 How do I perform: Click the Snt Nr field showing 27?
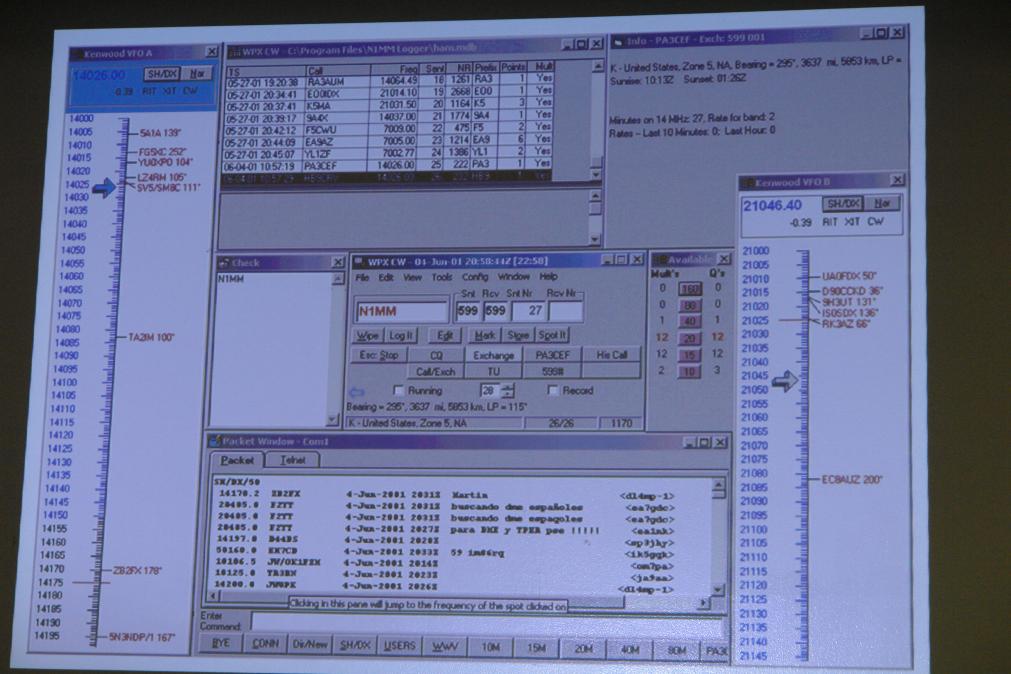(x=529, y=311)
